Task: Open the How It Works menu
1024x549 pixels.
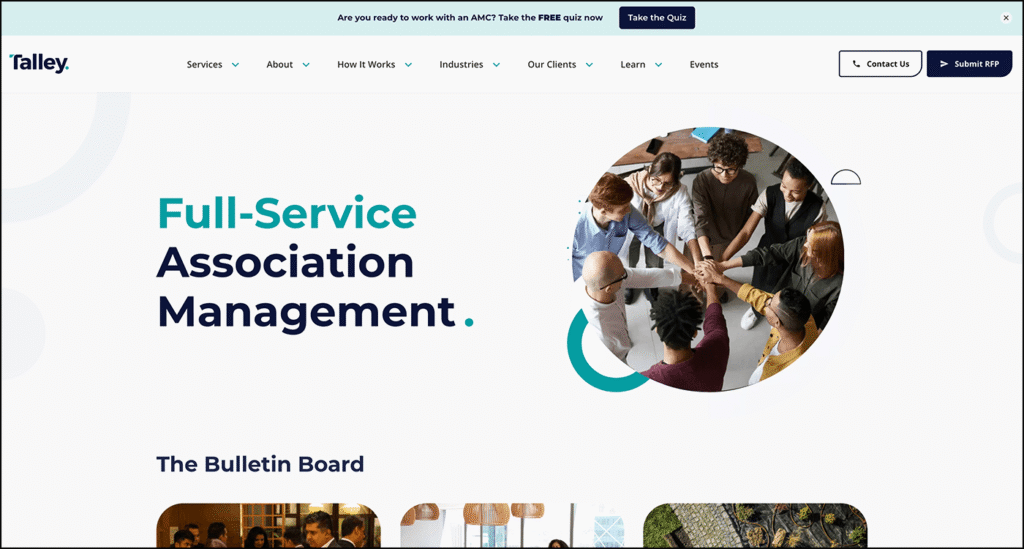Action: (366, 65)
